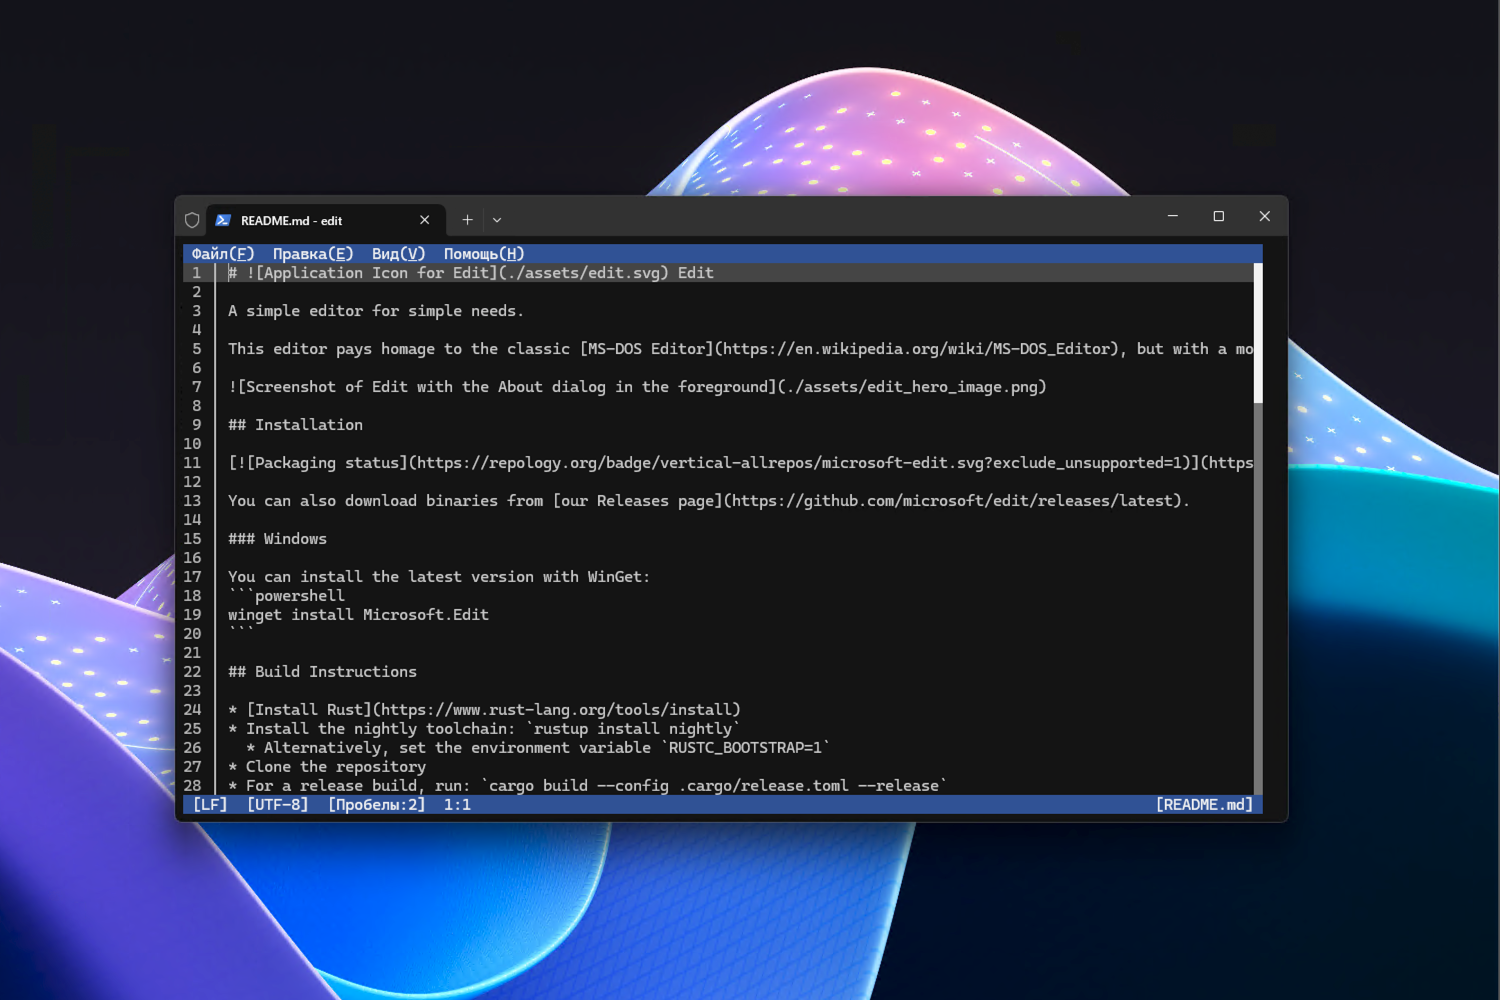Click line 1 with Application Icon heading
The image size is (1500, 1000).
[x=471, y=273]
